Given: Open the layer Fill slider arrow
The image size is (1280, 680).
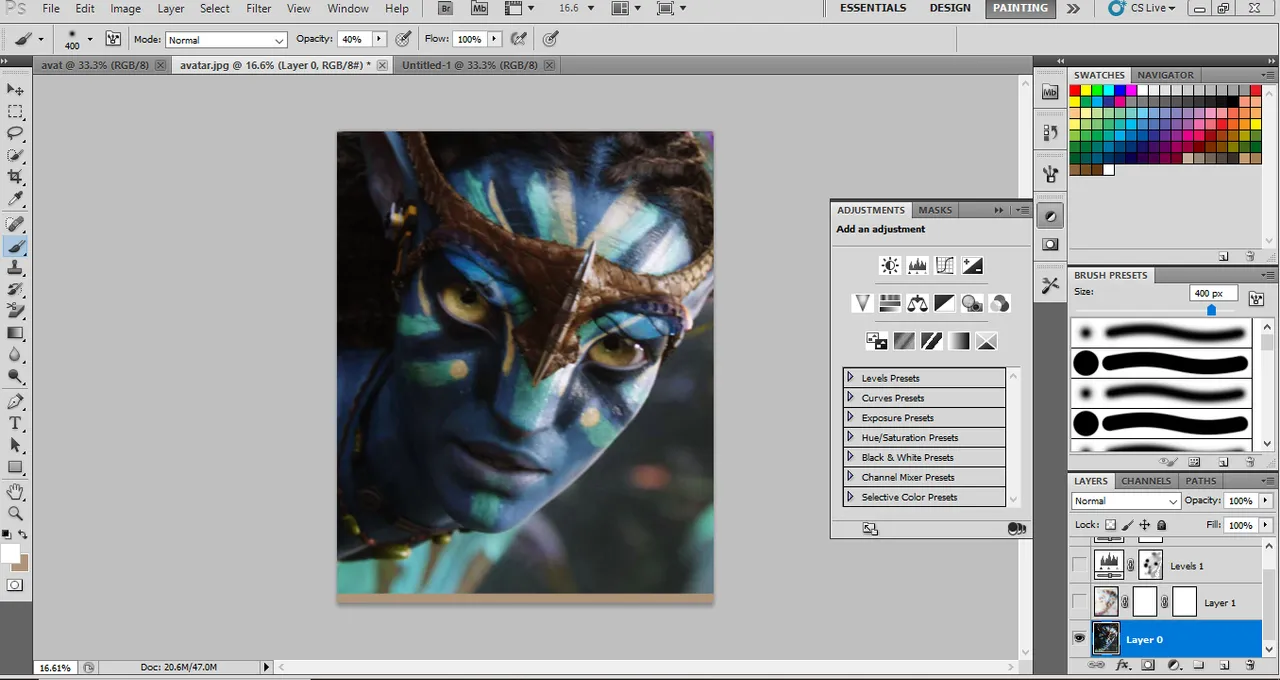Looking at the screenshot, I should pos(1266,525).
